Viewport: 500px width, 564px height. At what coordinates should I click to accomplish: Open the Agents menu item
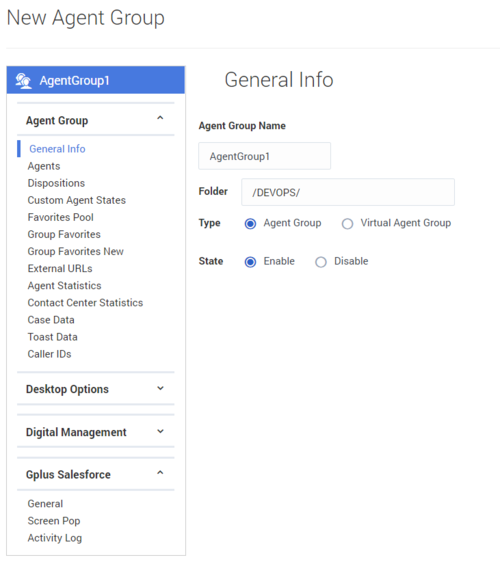coord(44,166)
